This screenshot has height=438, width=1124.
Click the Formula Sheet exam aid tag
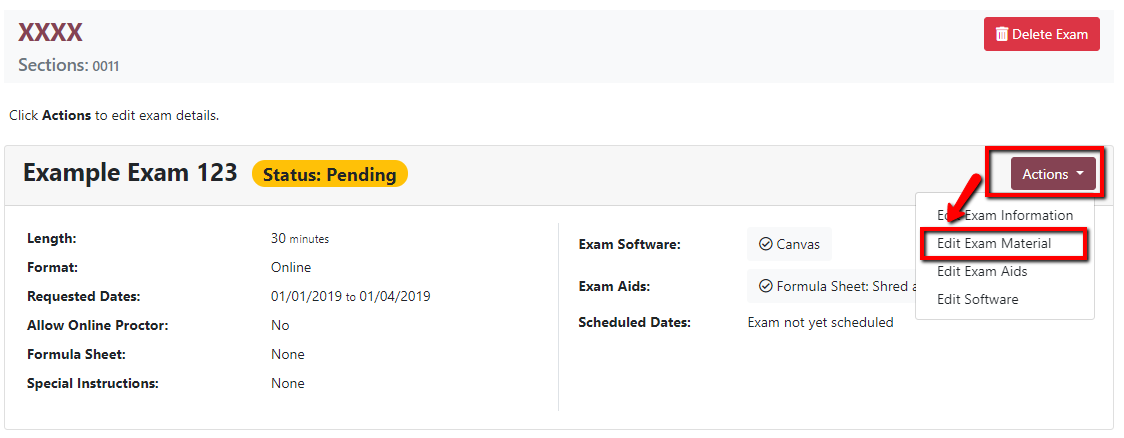pyautogui.click(x=832, y=286)
